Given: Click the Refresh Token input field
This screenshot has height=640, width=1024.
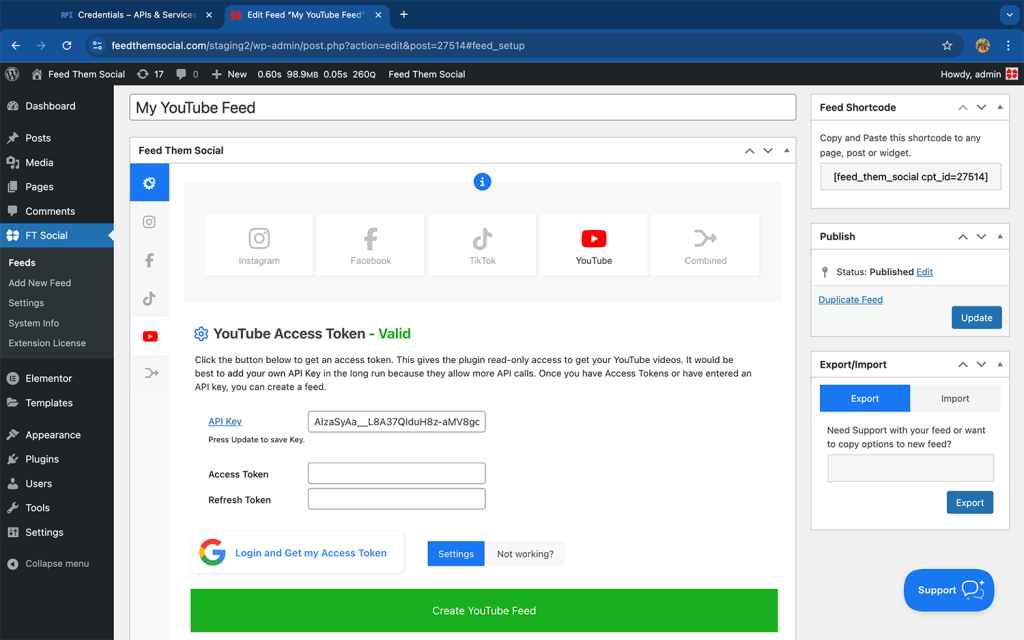Looking at the screenshot, I should coord(396,499).
